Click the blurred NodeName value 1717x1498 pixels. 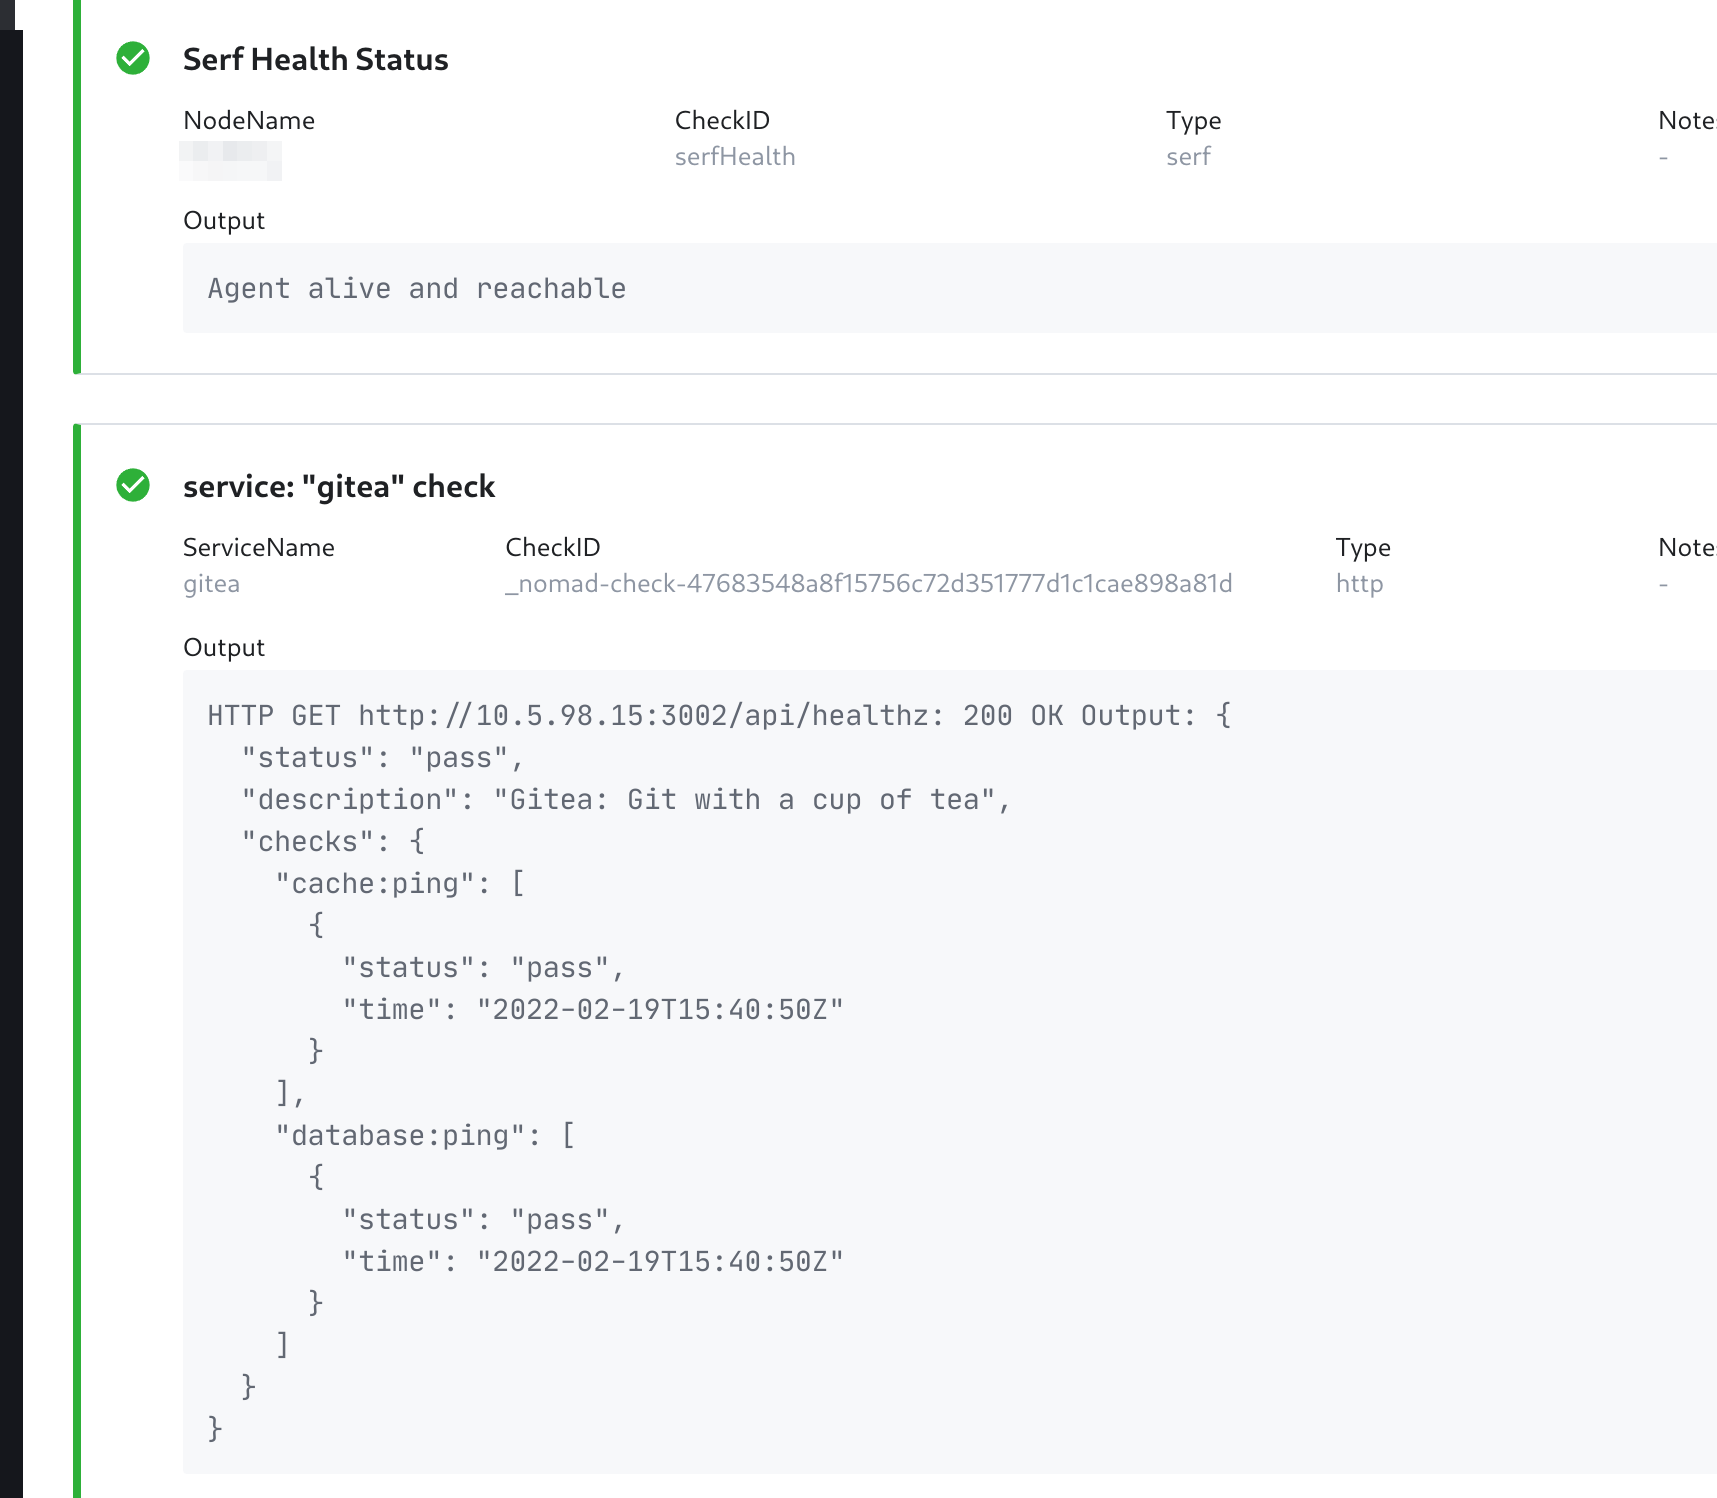click(231, 160)
